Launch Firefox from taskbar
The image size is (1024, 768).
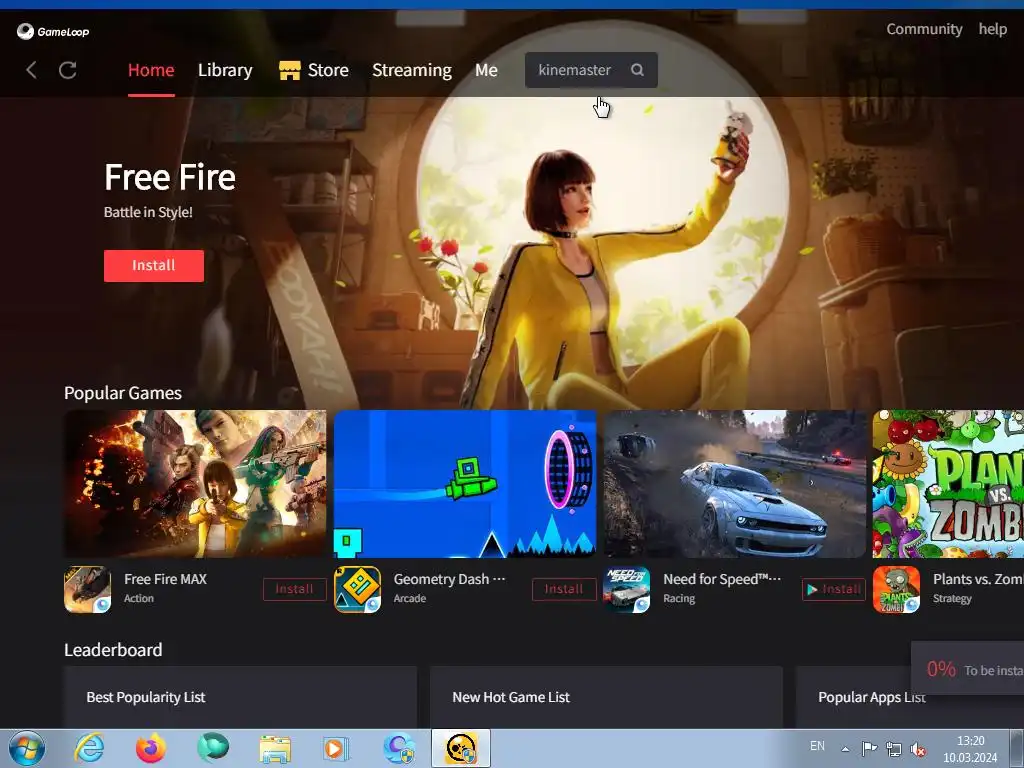point(151,748)
